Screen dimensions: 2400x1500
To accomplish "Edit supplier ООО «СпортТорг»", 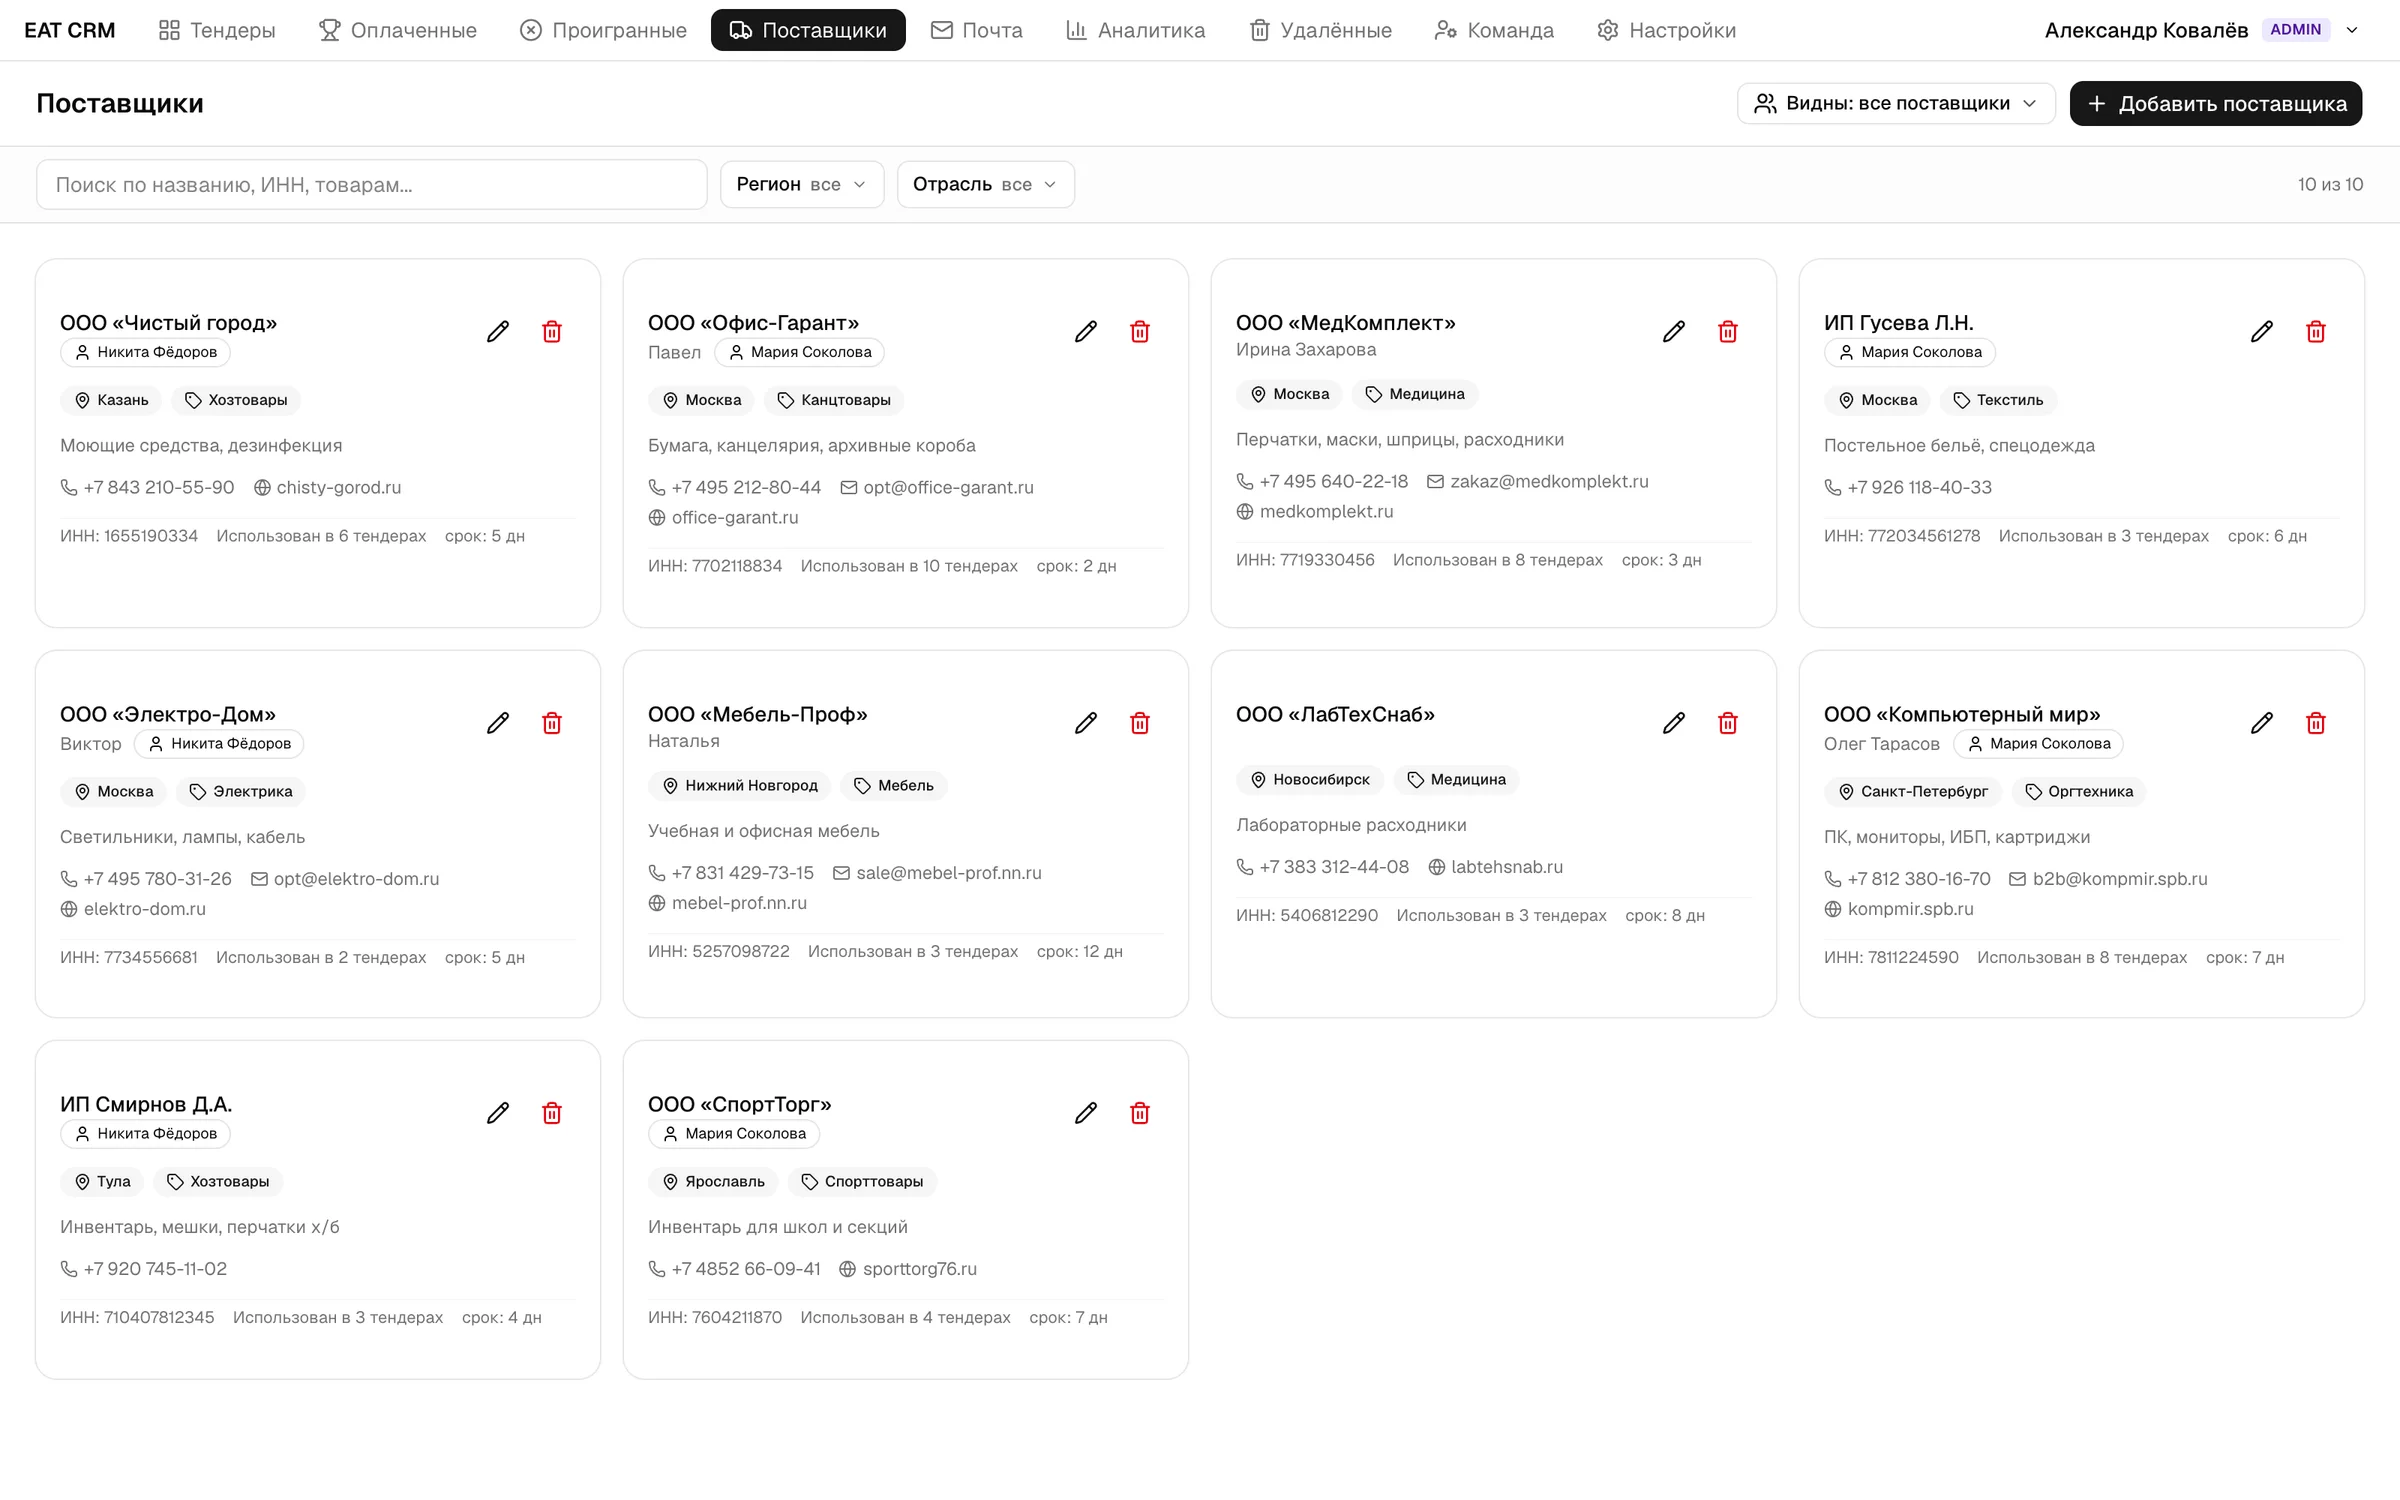I will (1086, 1113).
